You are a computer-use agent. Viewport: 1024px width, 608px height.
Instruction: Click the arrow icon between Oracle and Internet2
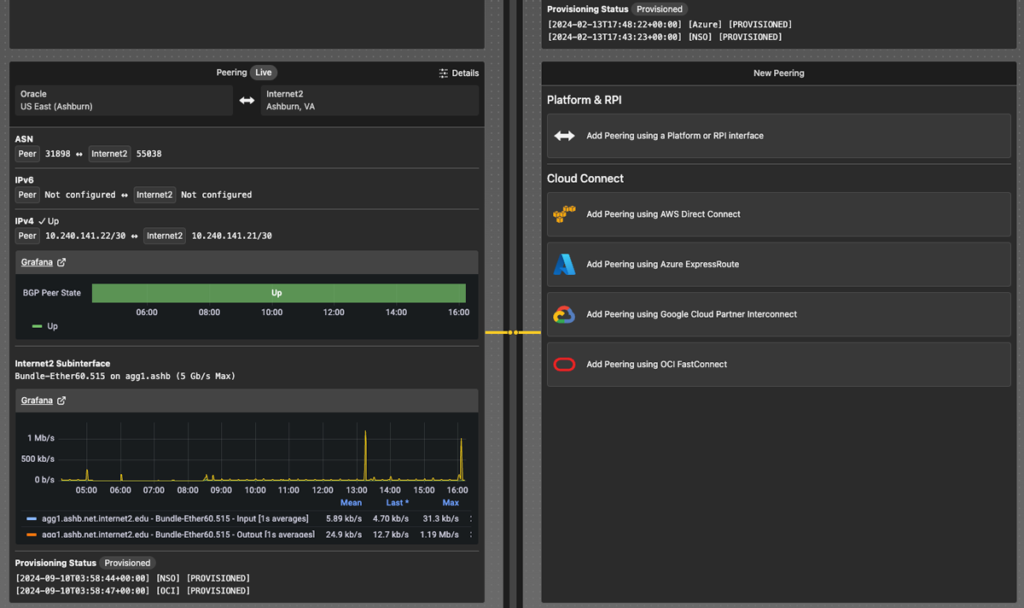pos(246,100)
